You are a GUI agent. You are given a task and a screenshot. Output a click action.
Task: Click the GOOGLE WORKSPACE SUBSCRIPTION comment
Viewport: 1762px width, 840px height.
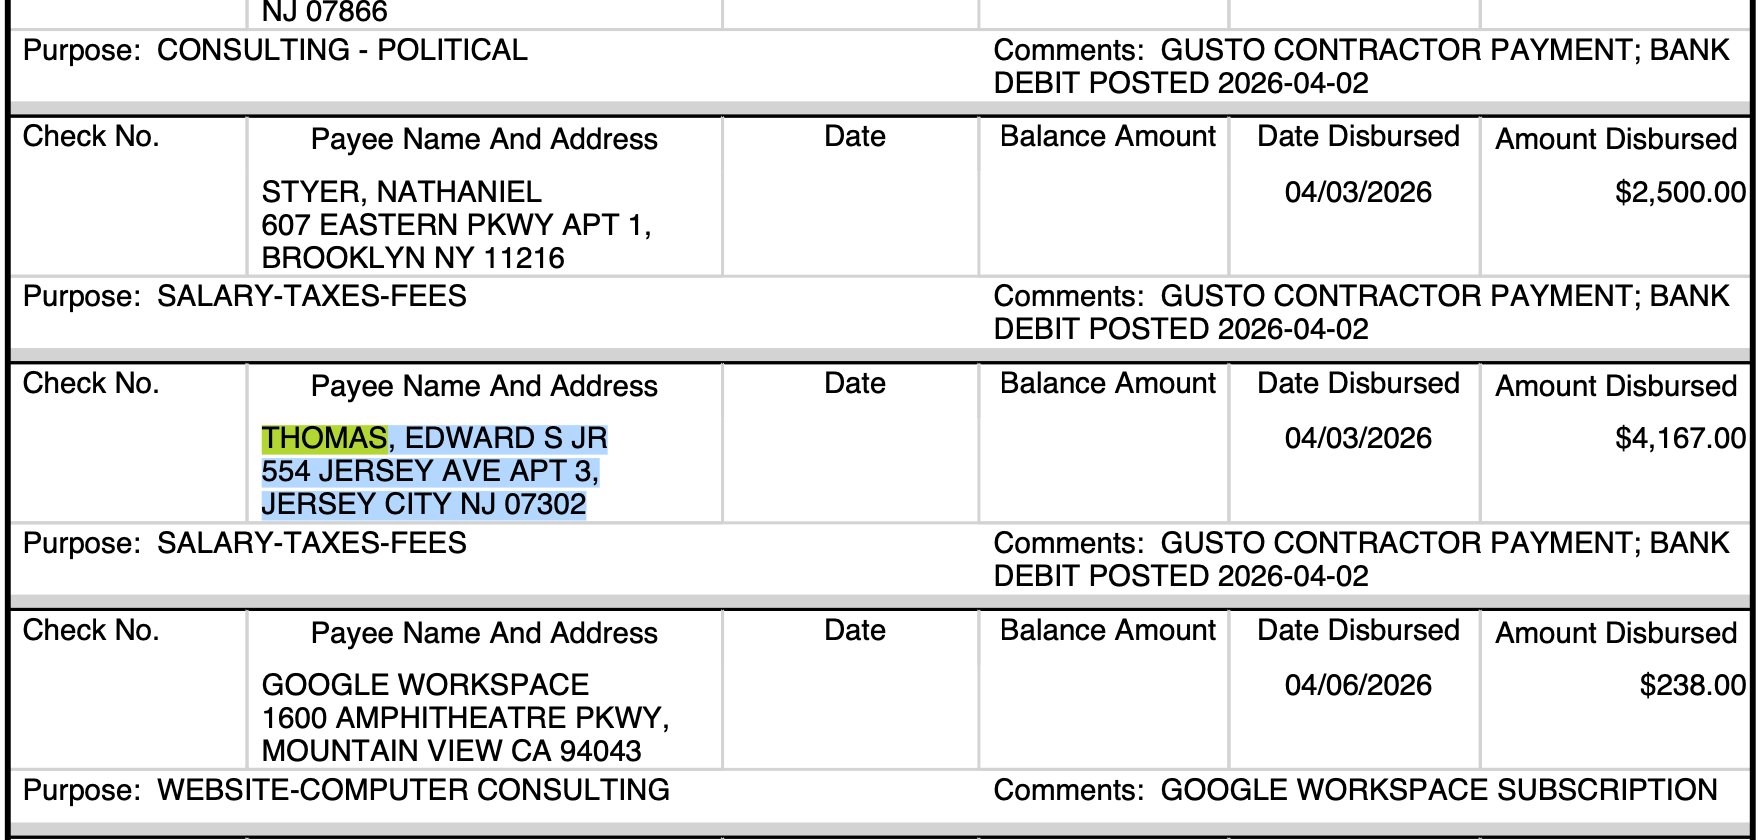1438,790
